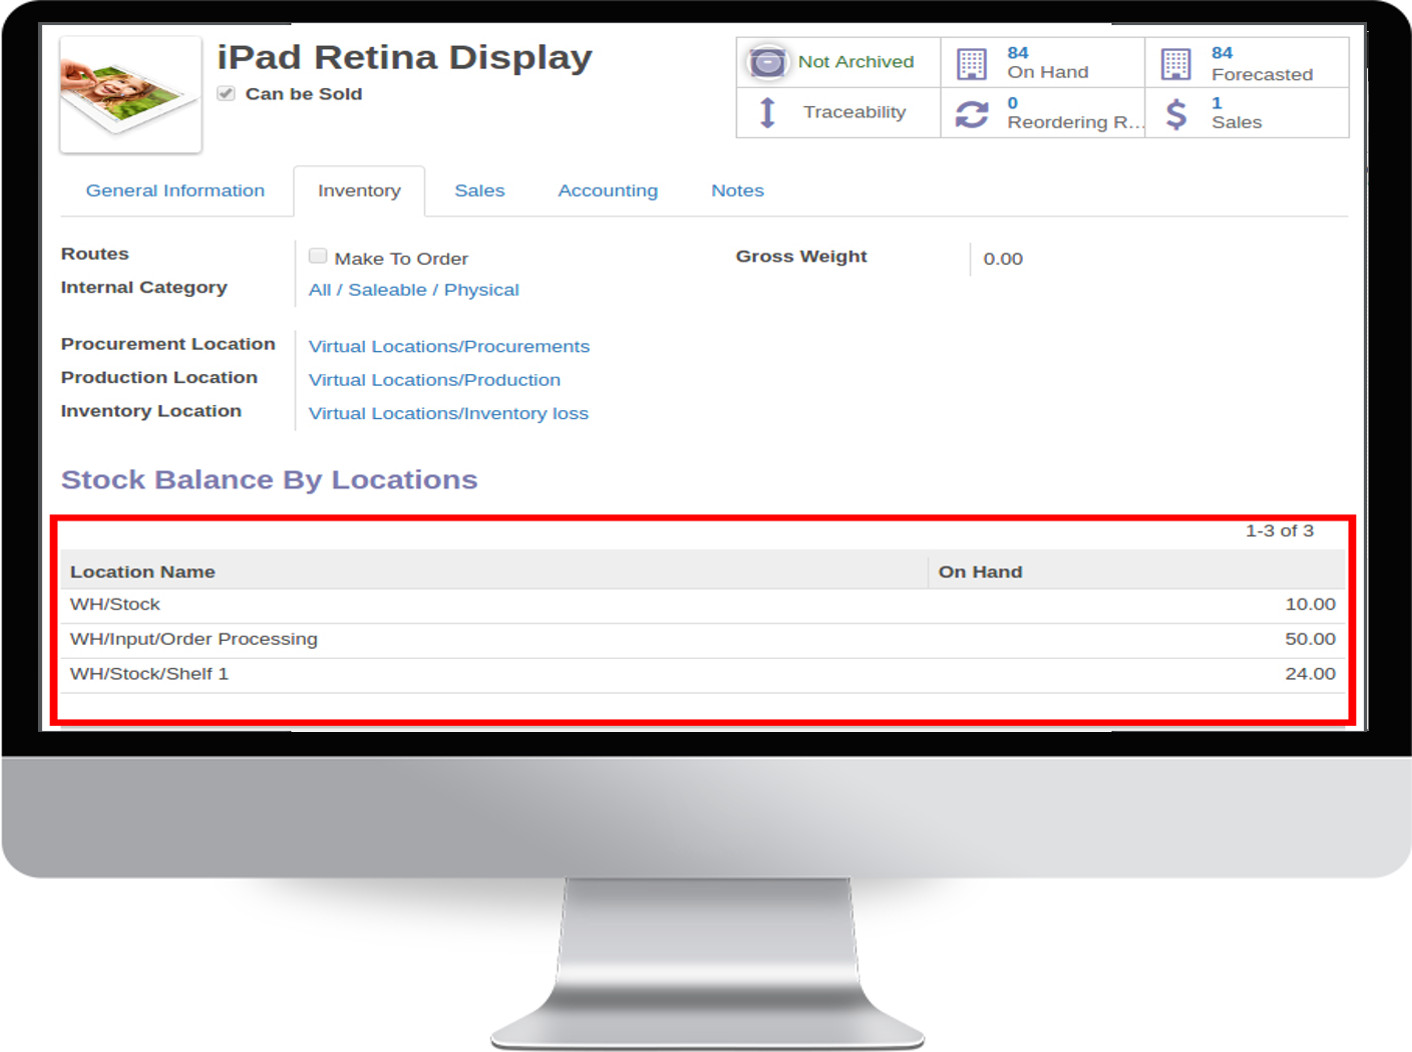1412x1052 pixels.
Task: Click the Stock Balance By Locations heading
Action: coord(269,480)
